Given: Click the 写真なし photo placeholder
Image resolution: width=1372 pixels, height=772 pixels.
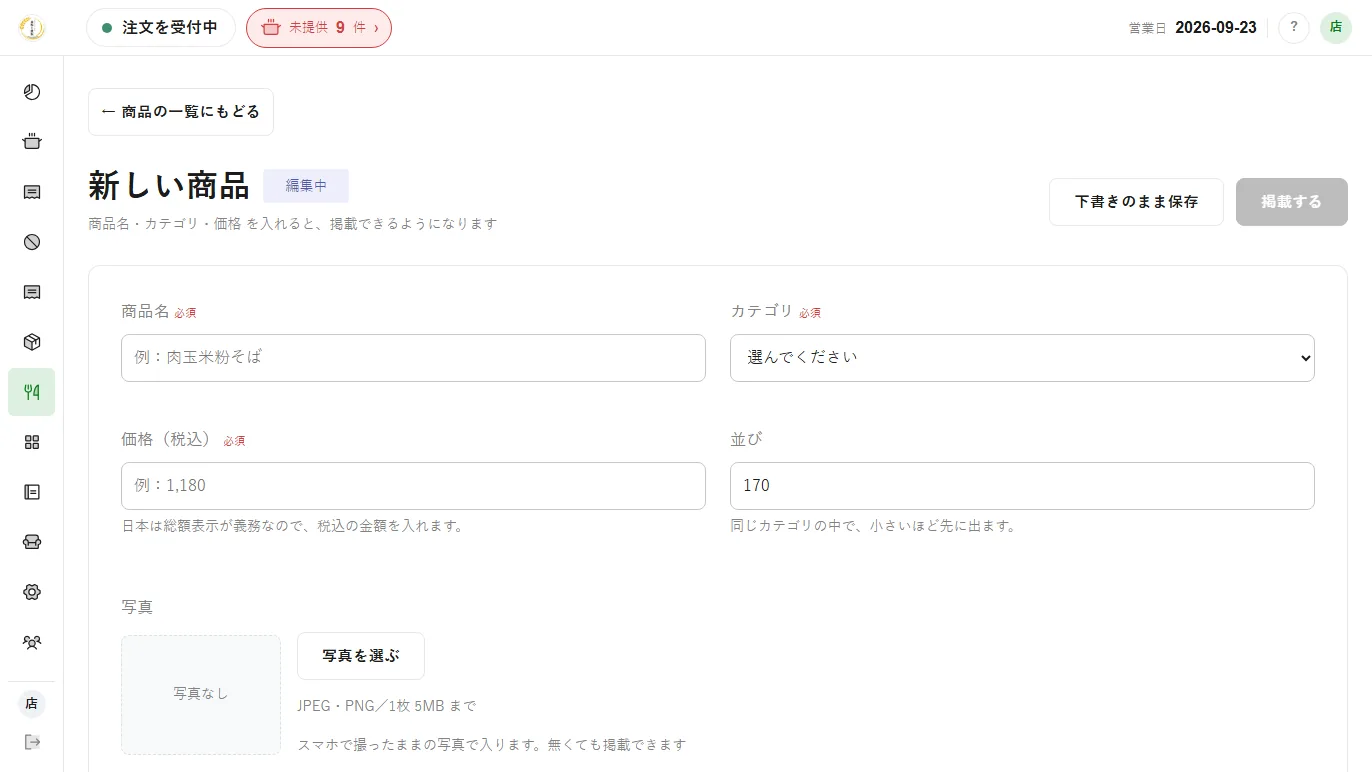Looking at the screenshot, I should click(201, 694).
